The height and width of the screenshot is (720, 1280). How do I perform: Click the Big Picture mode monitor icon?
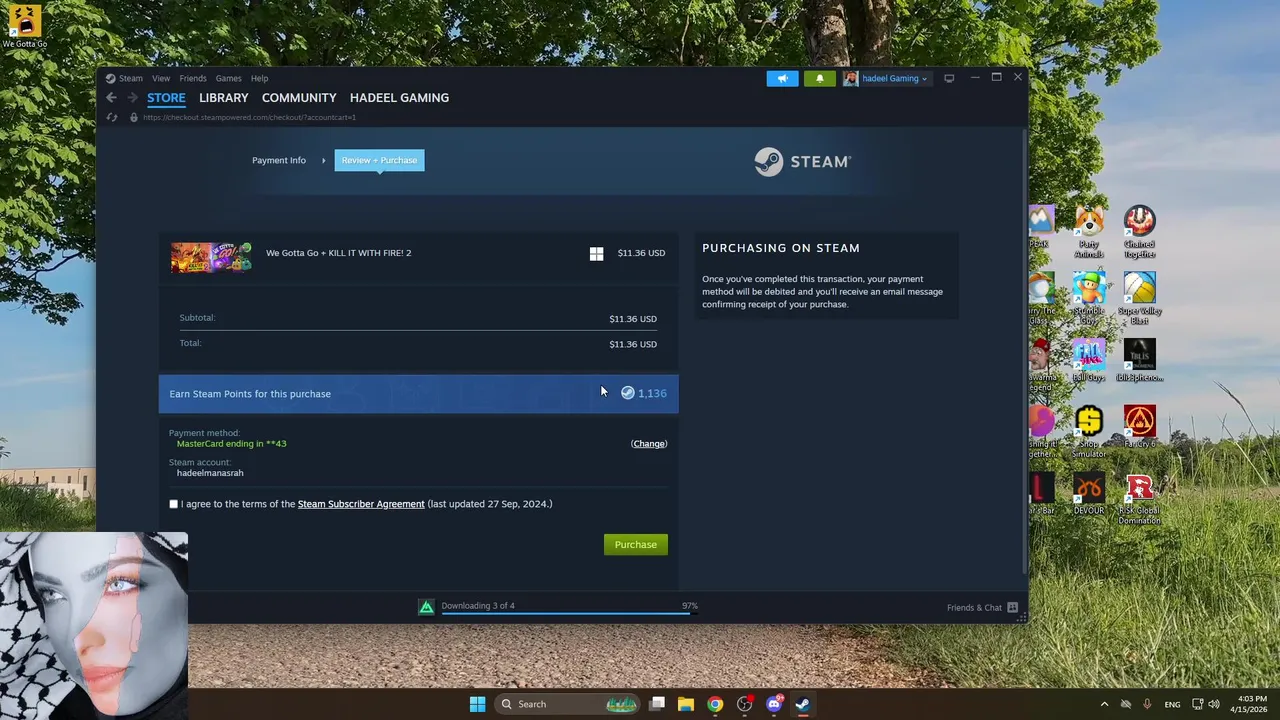pyautogui.click(x=949, y=78)
